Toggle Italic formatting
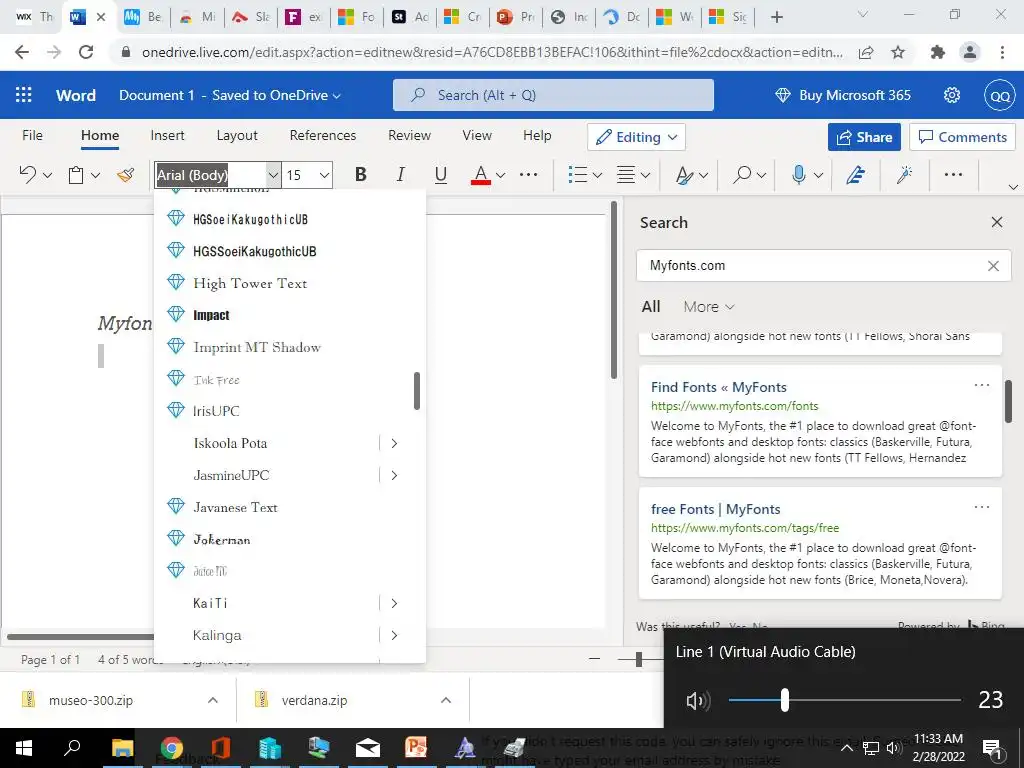 pyautogui.click(x=400, y=174)
